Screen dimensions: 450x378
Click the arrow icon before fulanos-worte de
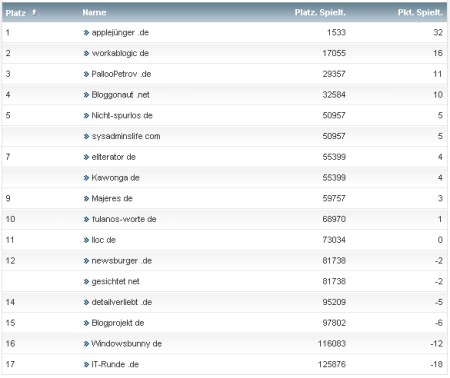pyautogui.click(x=86, y=219)
